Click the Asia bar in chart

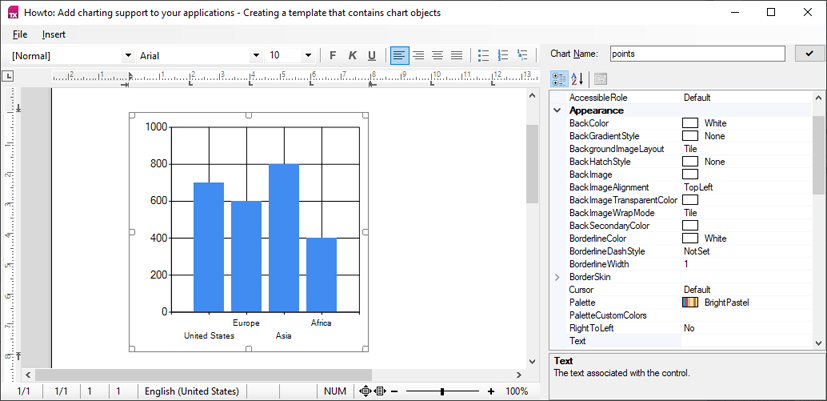[284, 238]
